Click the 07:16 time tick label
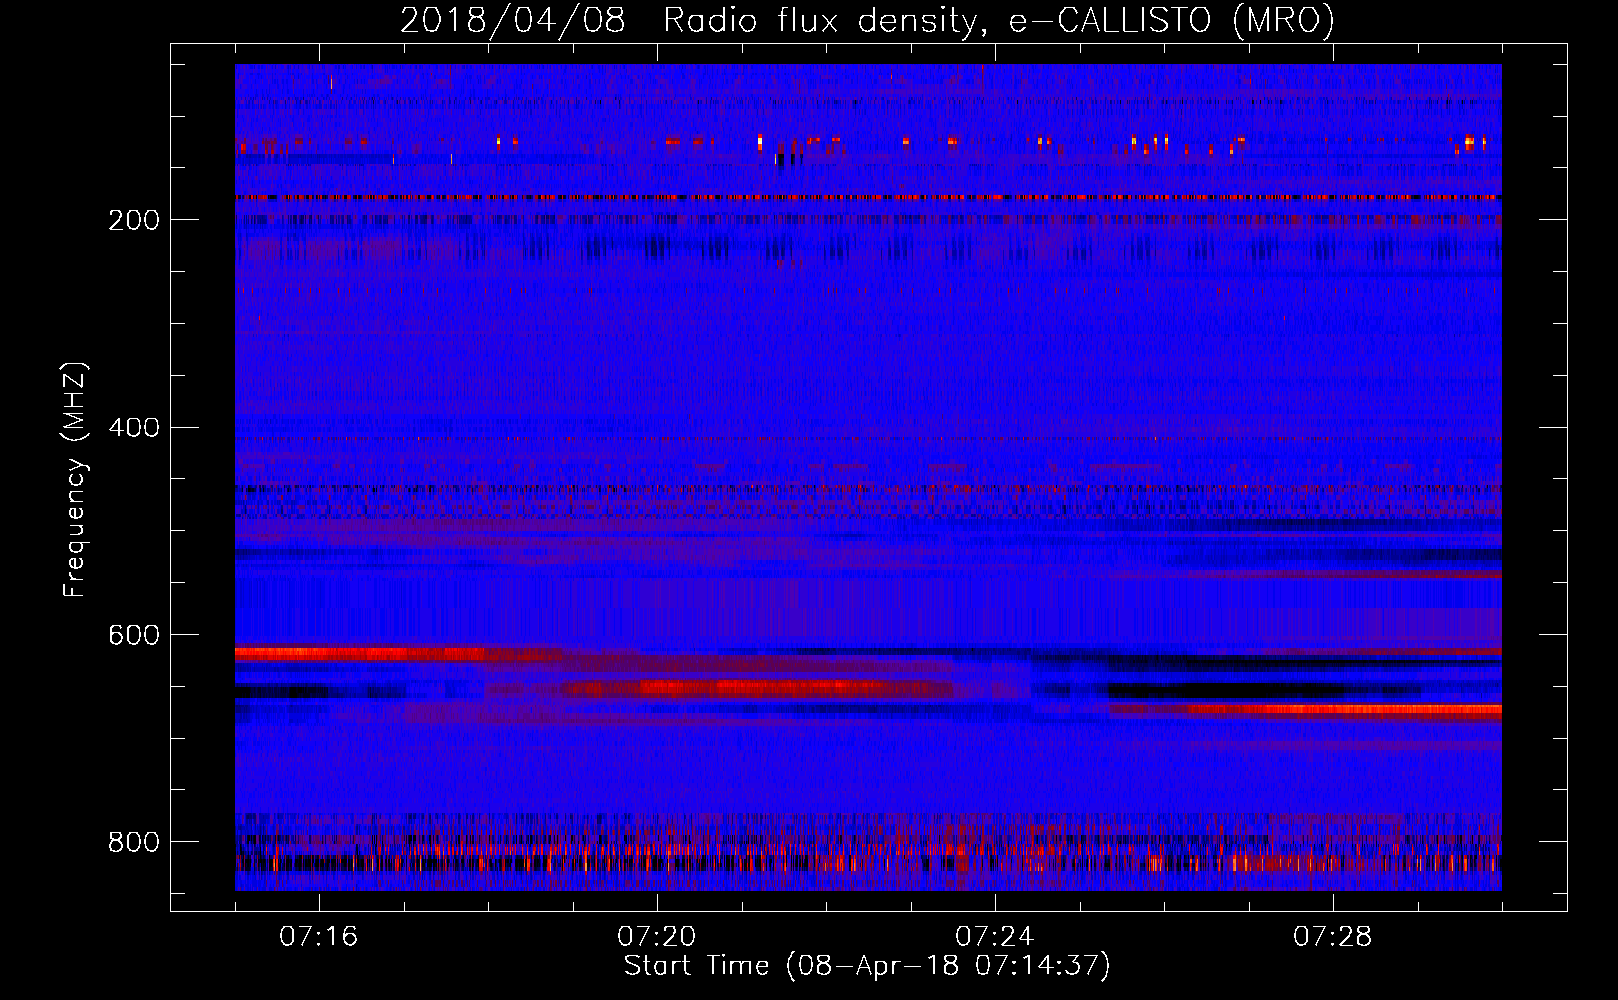1618x1000 pixels. [318, 937]
